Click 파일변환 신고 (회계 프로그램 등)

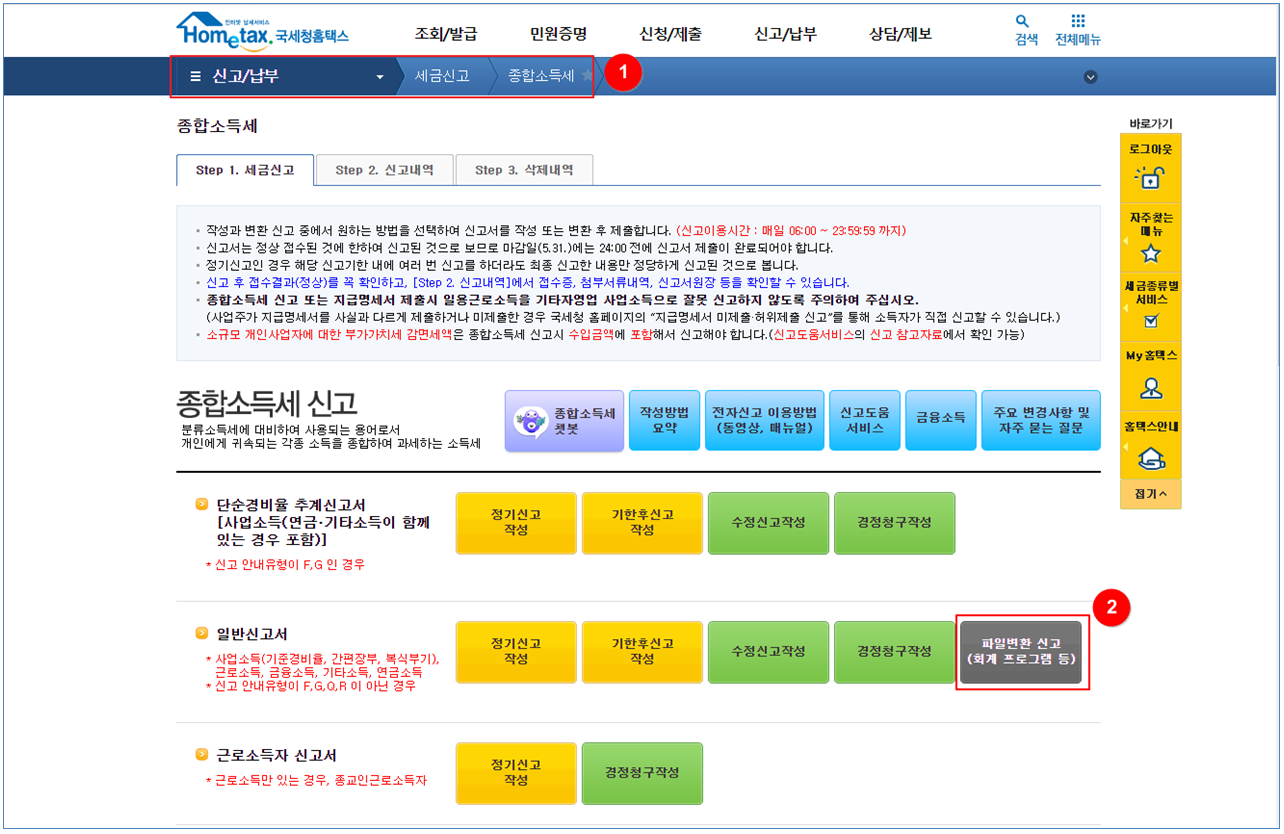pyautogui.click(x=1021, y=652)
